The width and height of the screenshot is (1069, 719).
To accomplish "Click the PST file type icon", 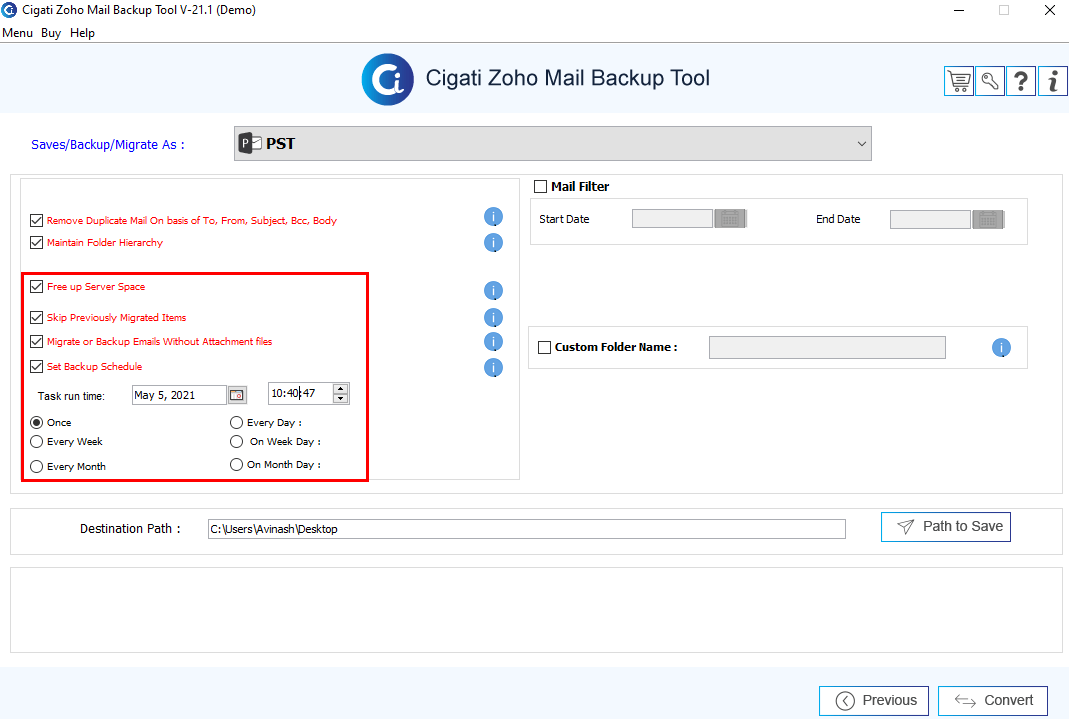I will pos(250,143).
